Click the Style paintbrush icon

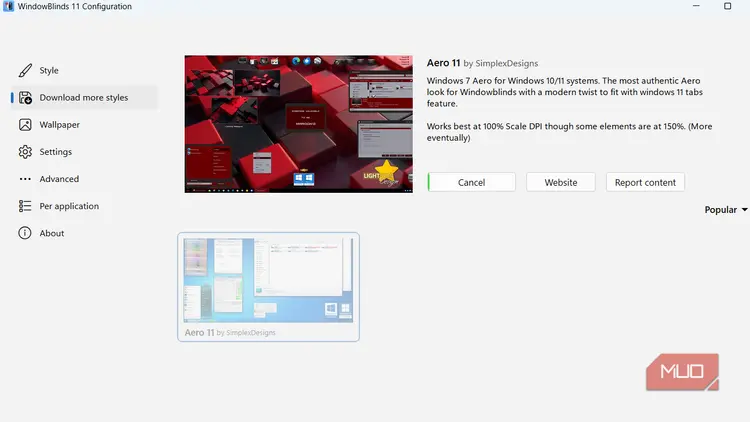click(25, 70)
